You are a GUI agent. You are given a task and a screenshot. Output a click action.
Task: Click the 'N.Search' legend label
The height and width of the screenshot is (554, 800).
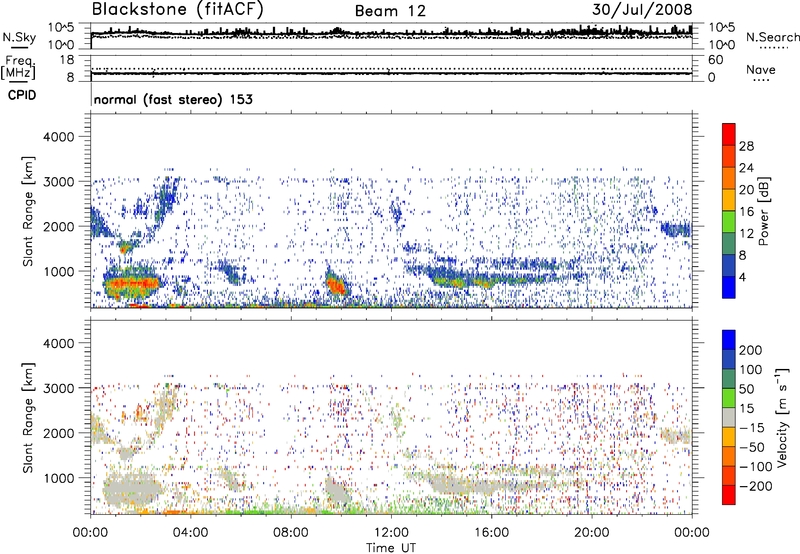[773, 37]
